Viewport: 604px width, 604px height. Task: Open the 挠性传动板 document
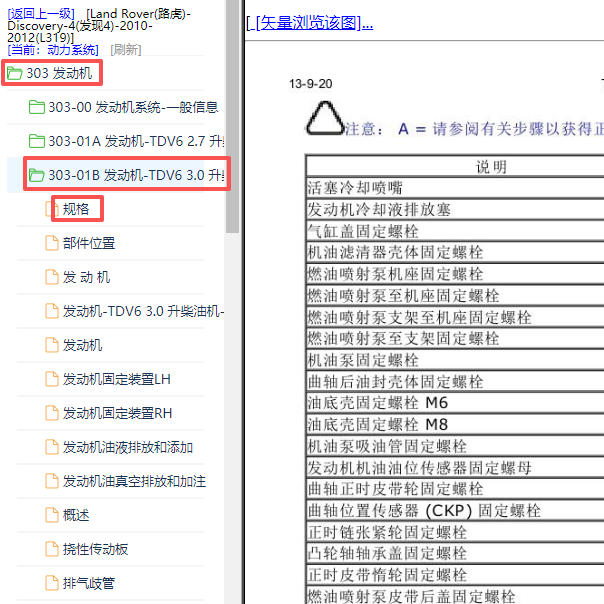click(96, 549)
